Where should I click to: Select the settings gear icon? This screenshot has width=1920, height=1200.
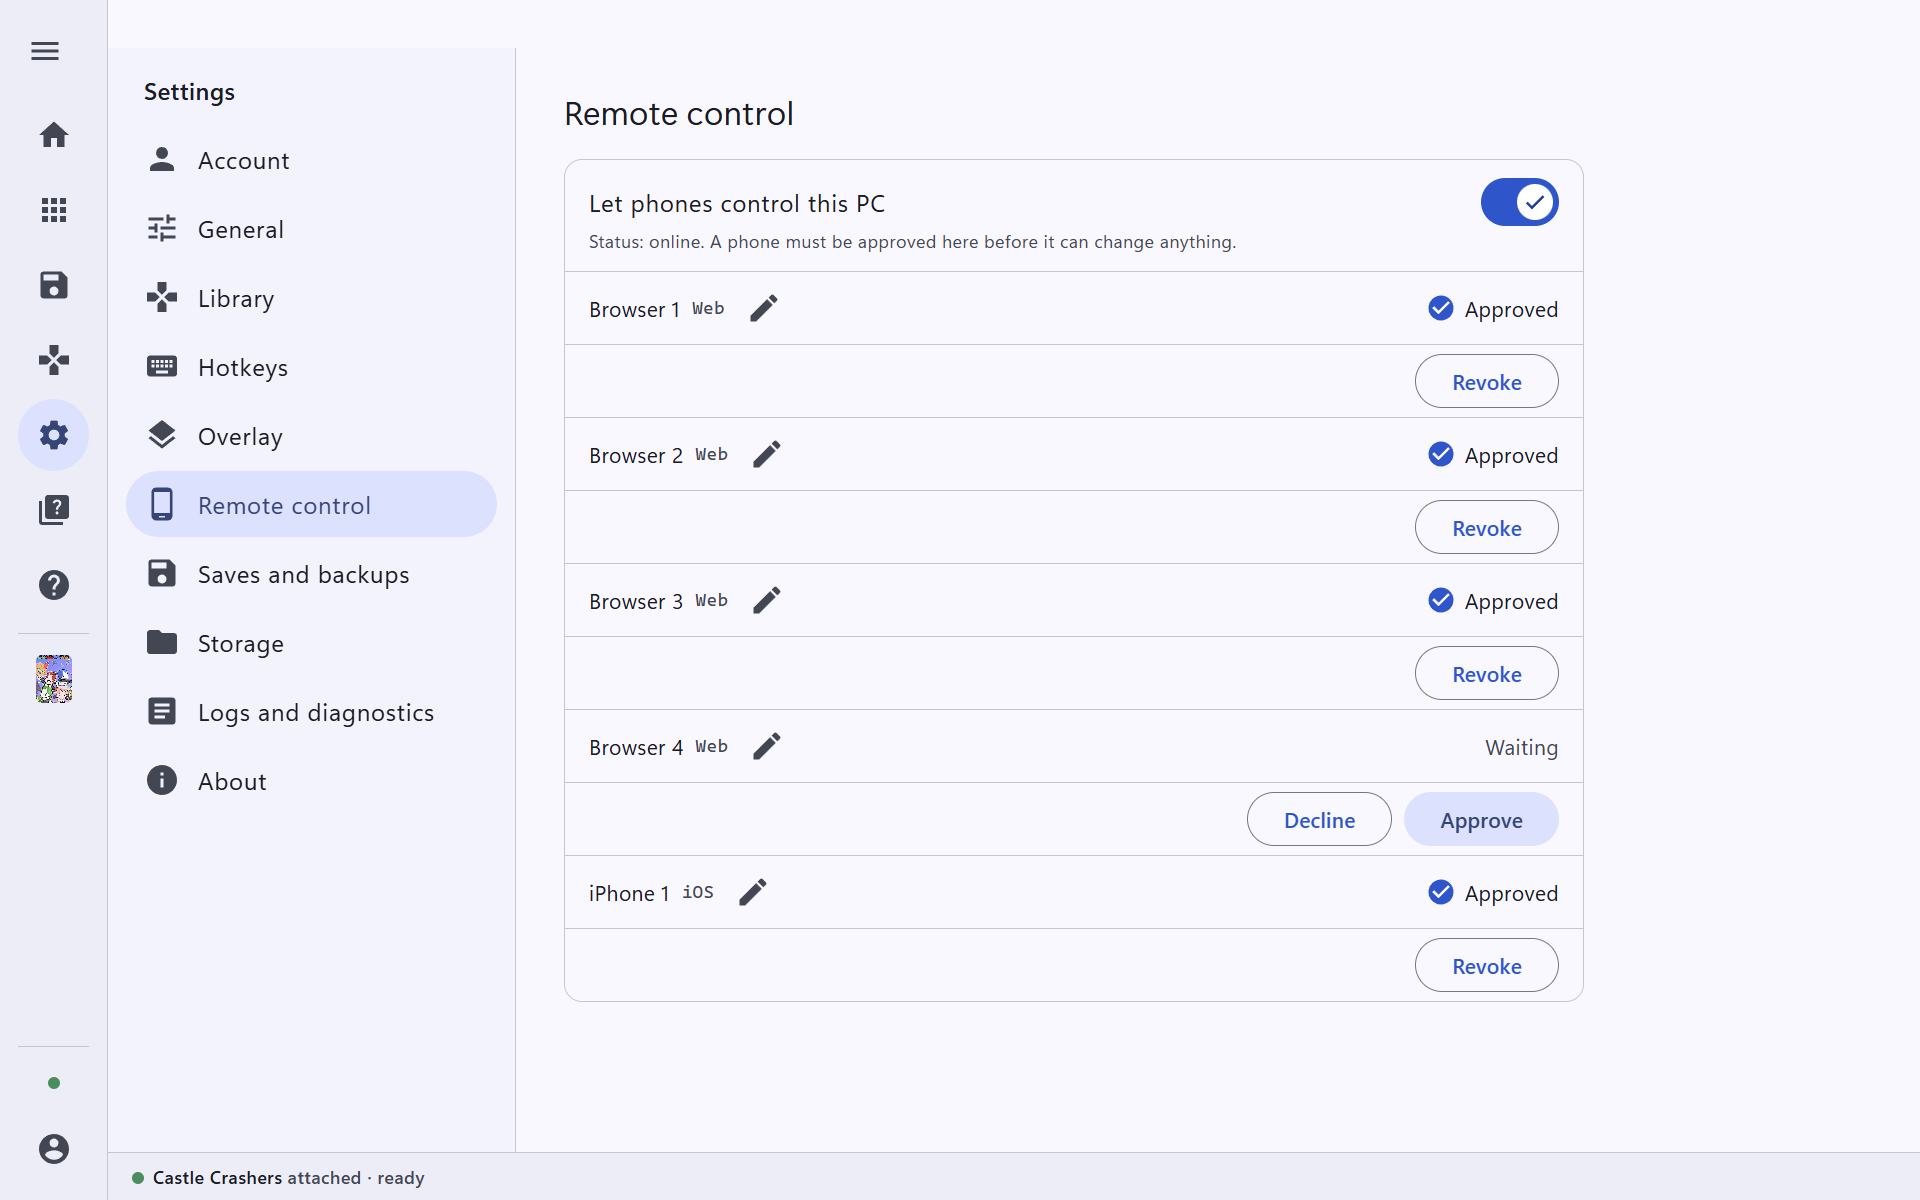coord(54,435)
